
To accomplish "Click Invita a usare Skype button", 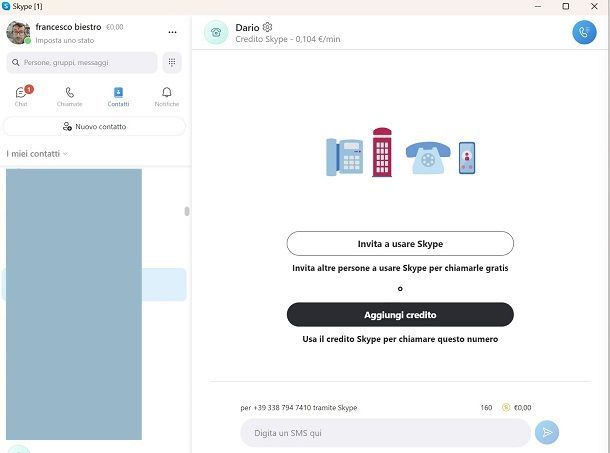I will (400, 244).
